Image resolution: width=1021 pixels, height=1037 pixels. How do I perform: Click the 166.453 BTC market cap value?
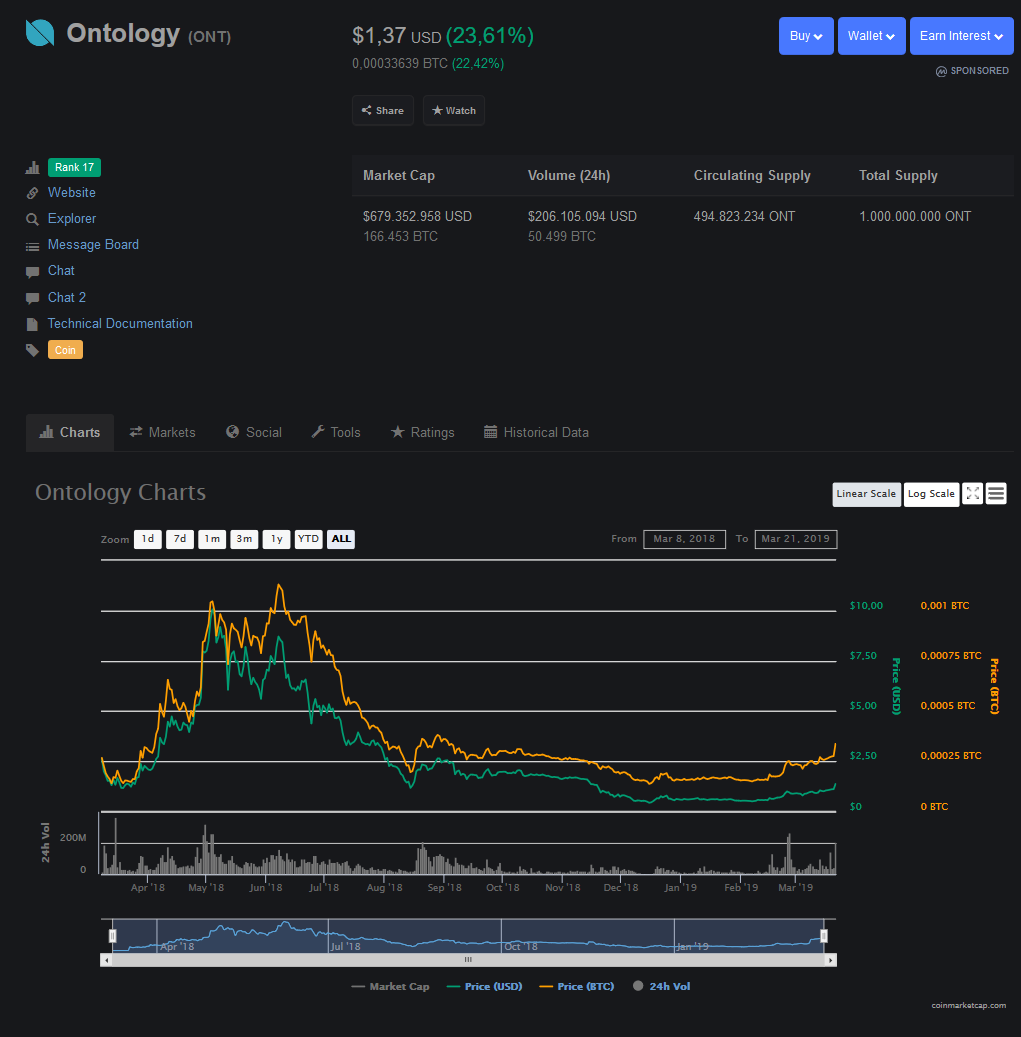[x=400, y=236]
